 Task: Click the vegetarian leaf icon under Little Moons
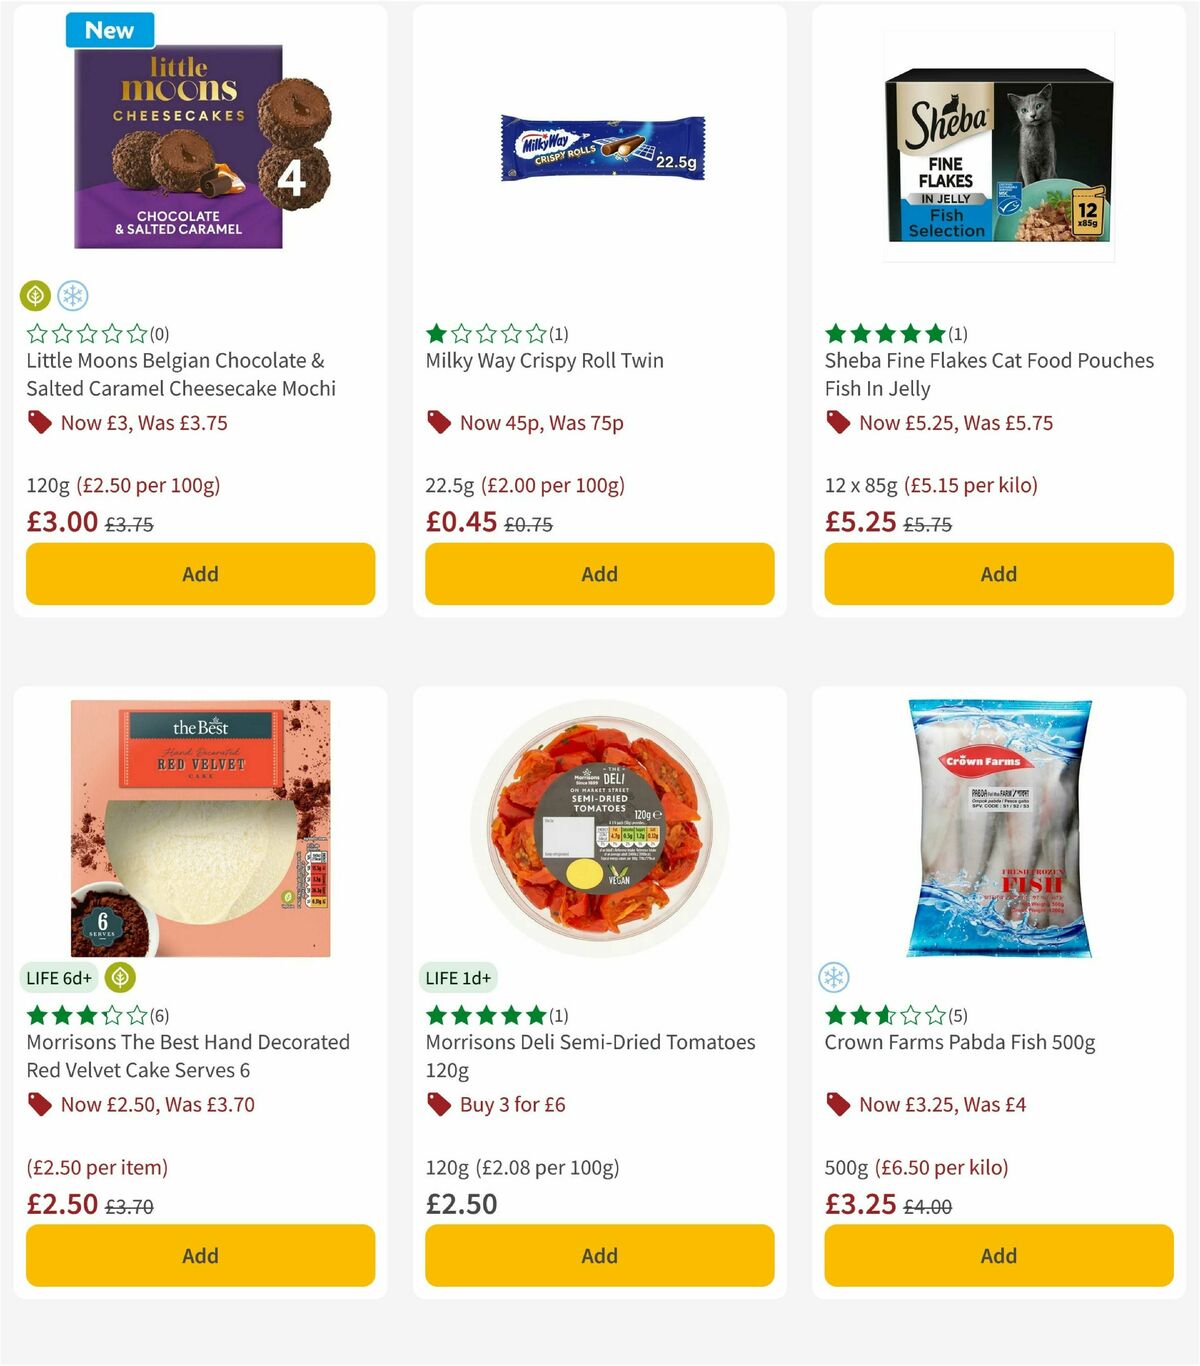[x=35, y=296]
